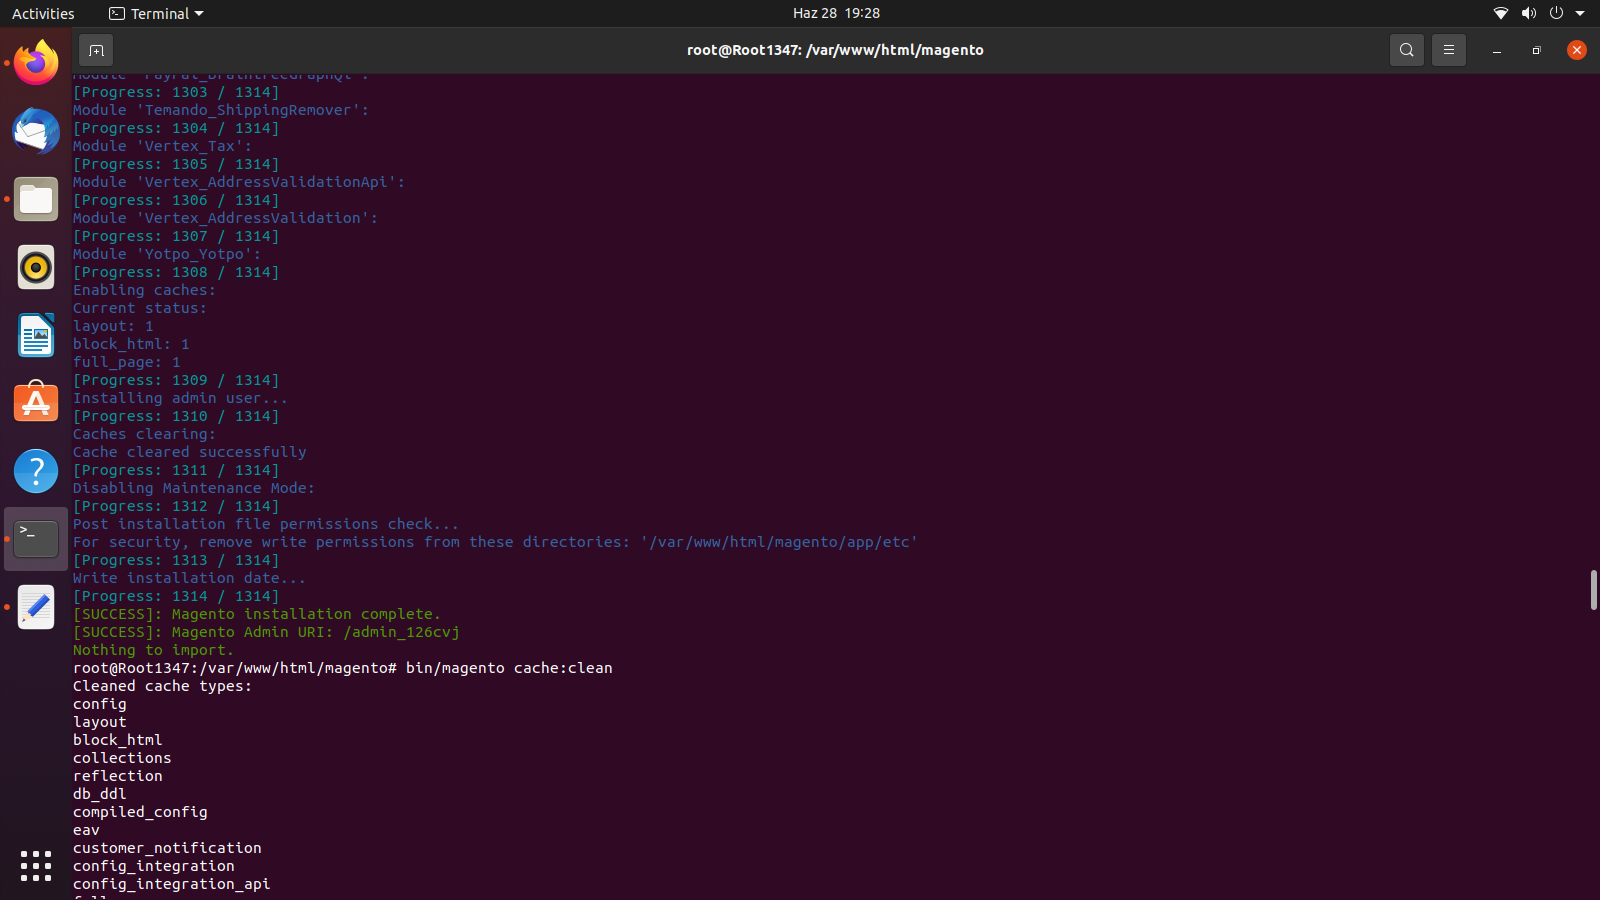
Task: Minimize the terminal window
Action: [1497, 50]
